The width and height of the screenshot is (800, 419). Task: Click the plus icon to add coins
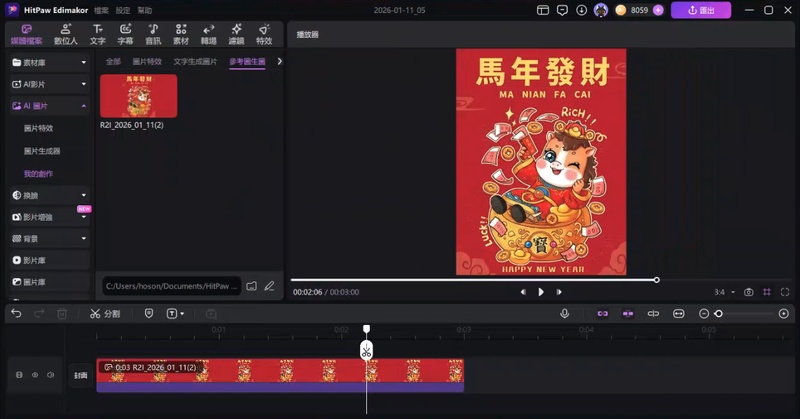point(658,10)
